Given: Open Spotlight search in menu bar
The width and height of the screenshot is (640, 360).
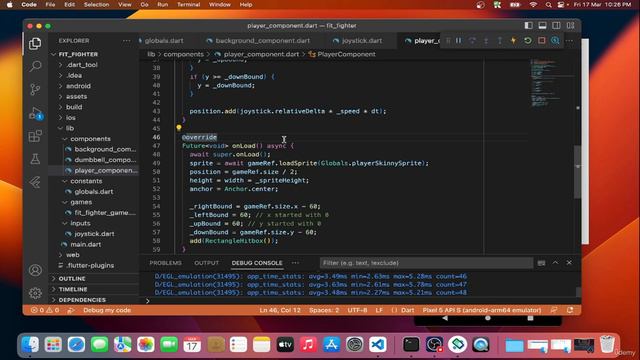Looking at the screenshot, I should tap(548, 4).
